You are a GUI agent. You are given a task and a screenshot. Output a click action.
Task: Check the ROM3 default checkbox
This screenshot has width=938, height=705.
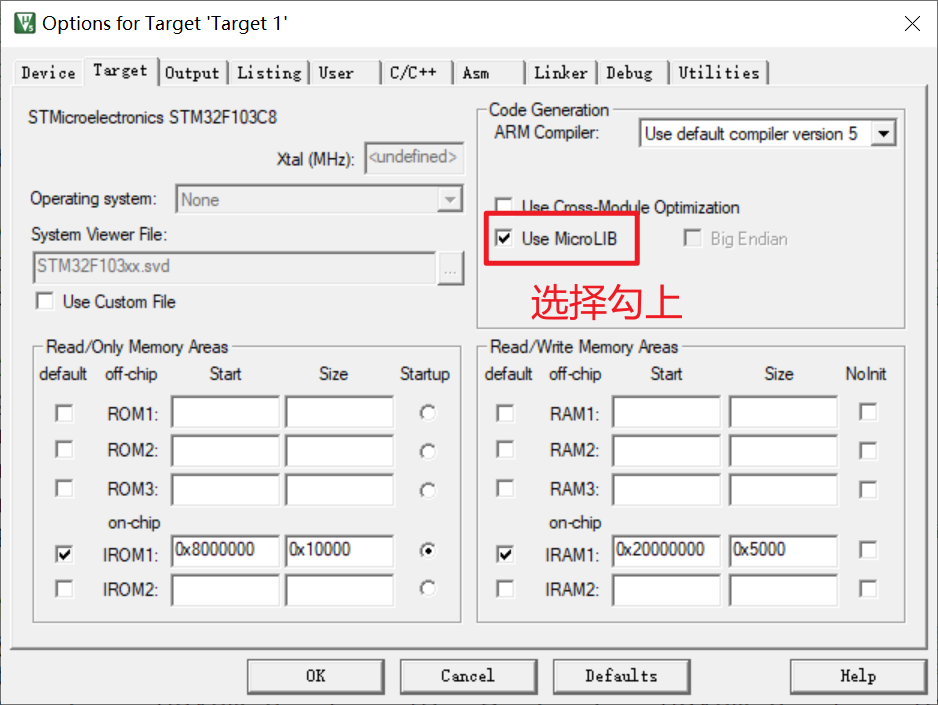point(64,489)
